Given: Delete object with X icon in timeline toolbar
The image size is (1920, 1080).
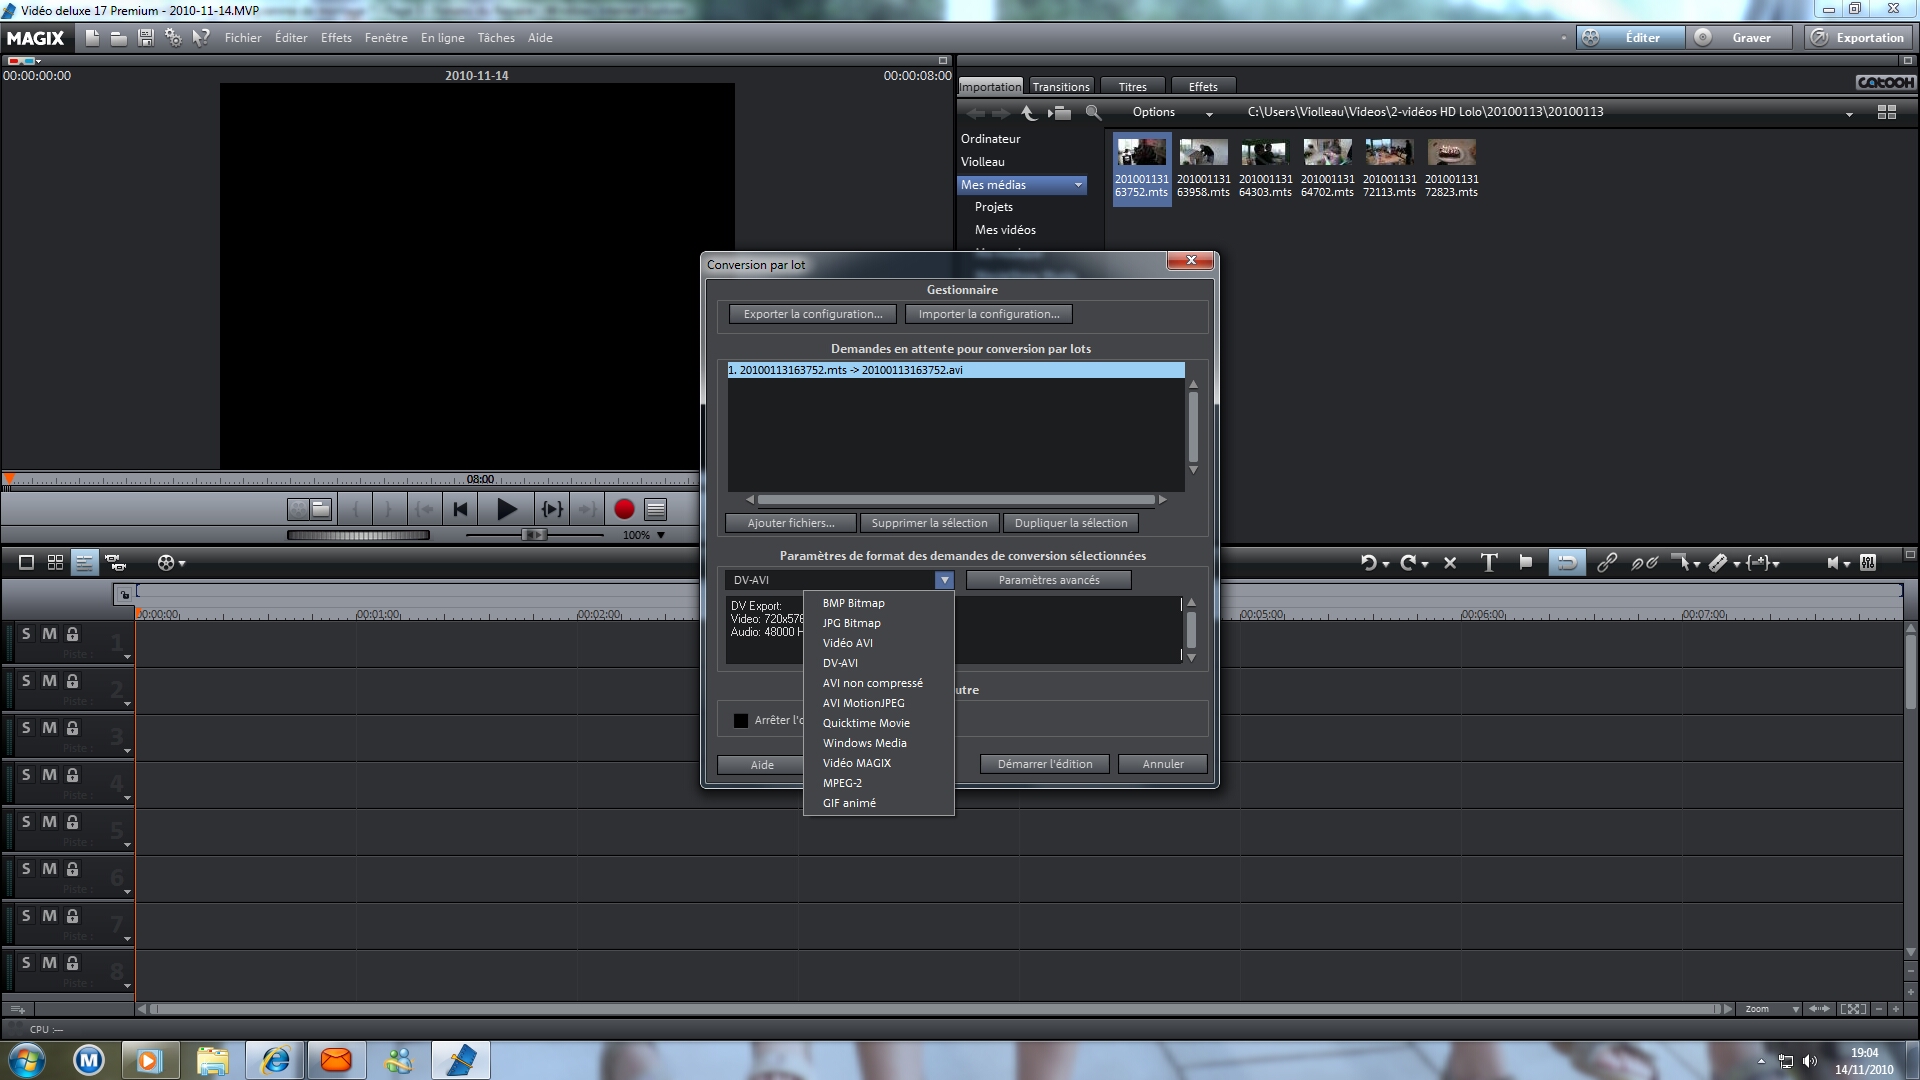Looking at the screenshot, I should tap(1450, 563).
